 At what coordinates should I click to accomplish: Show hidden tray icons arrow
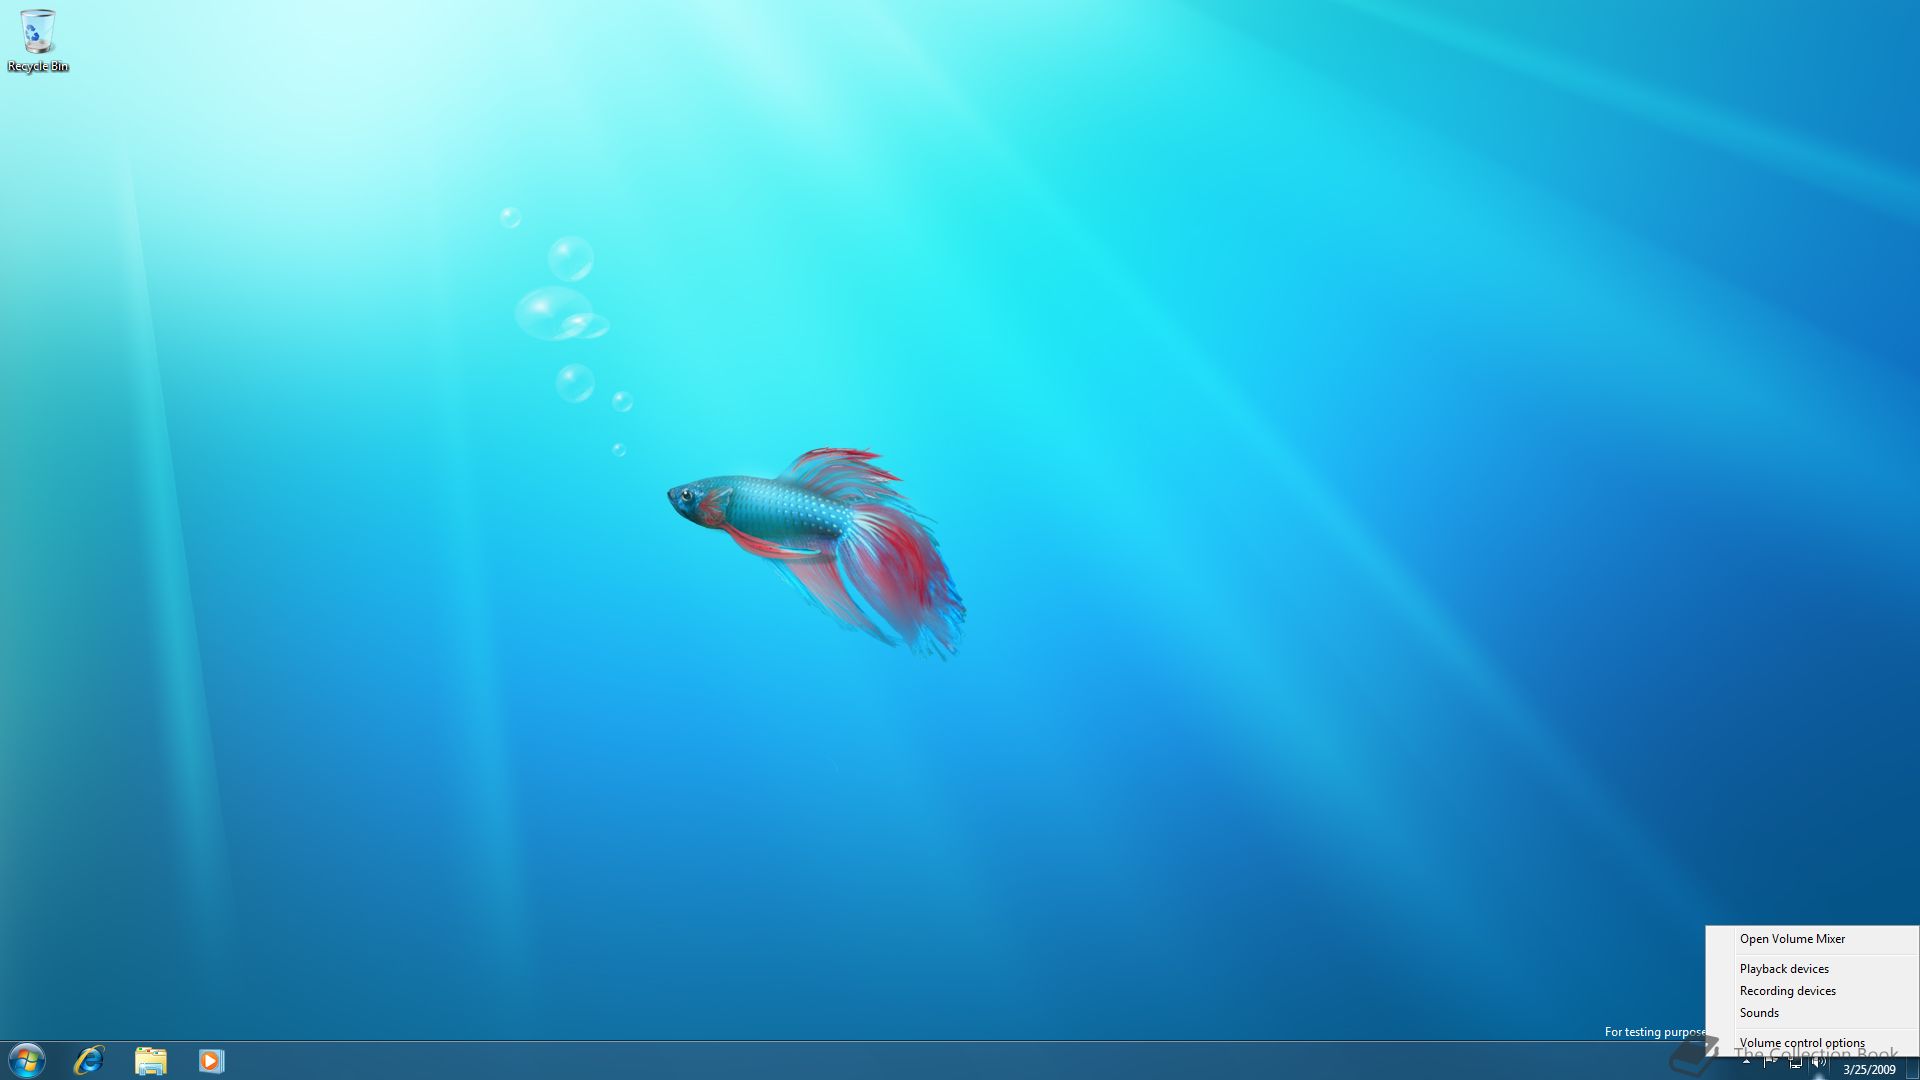[x=1746, y=1062]
